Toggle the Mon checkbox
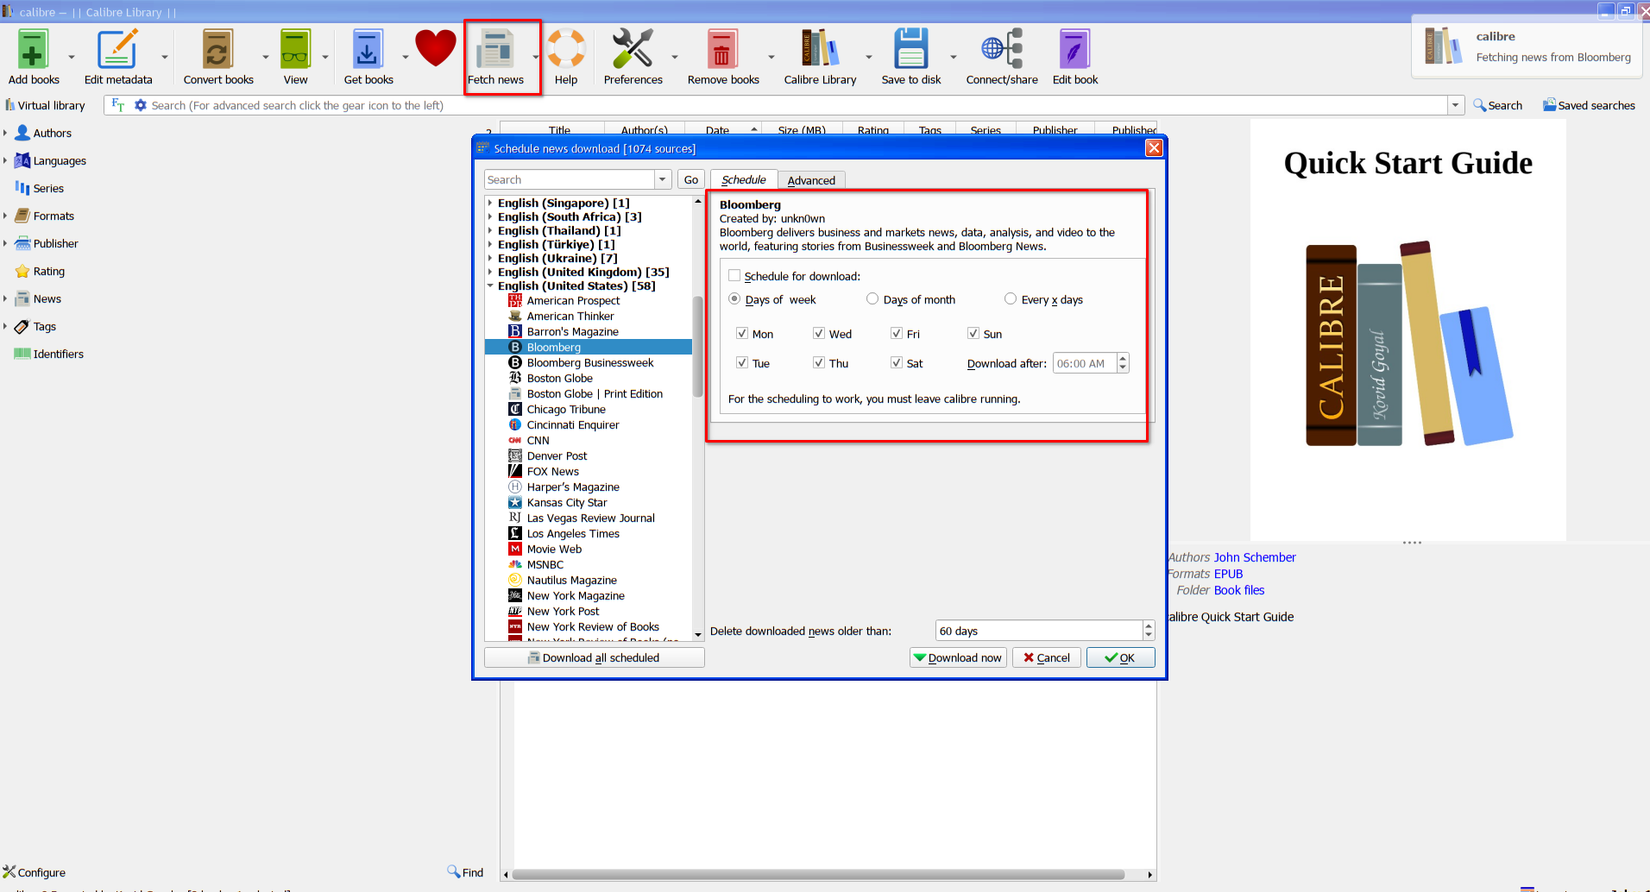Image resolution: width=1650 pixels, height=892 pixels. pyautogui.click(x=742, y=333)
